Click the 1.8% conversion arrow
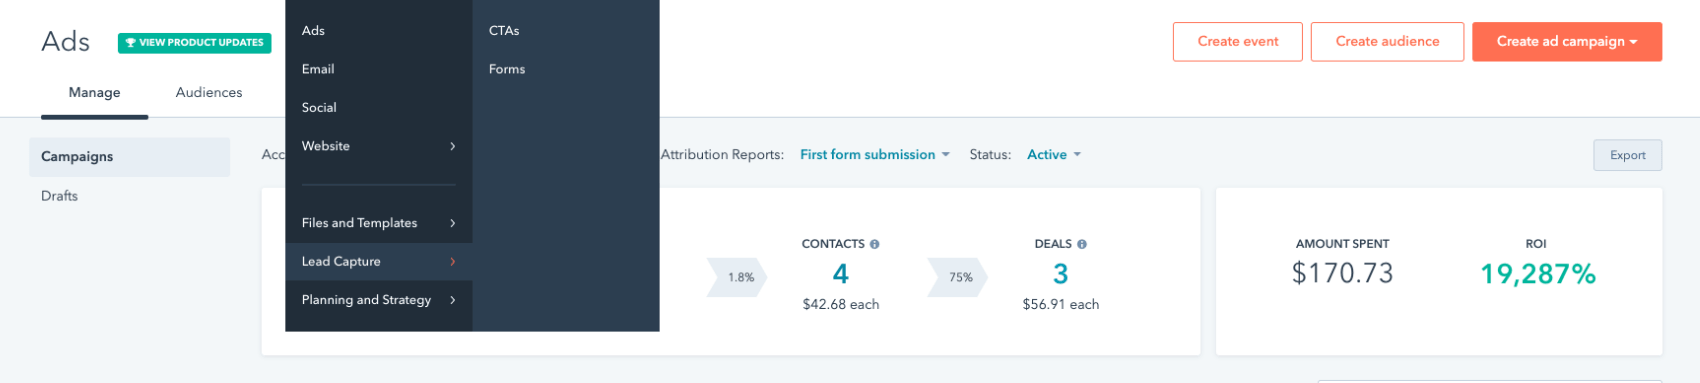Viewport: 1700px width, 383px height. pos(738,278)
